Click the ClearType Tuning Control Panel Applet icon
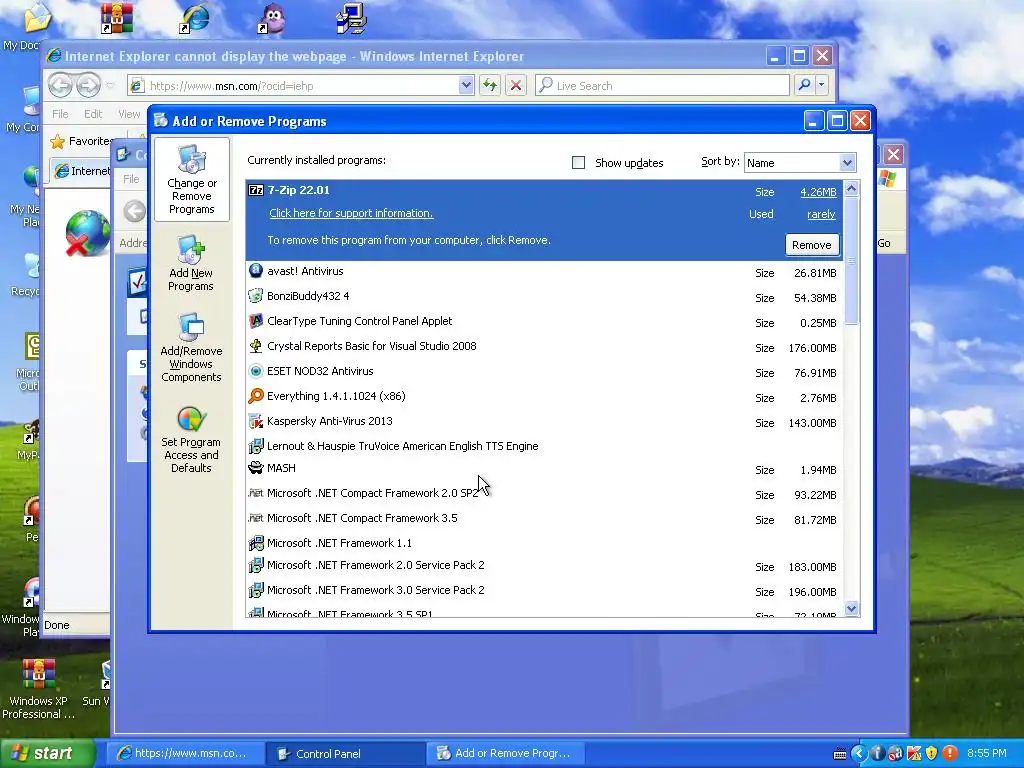1024x768 pixels. point(256,321)
